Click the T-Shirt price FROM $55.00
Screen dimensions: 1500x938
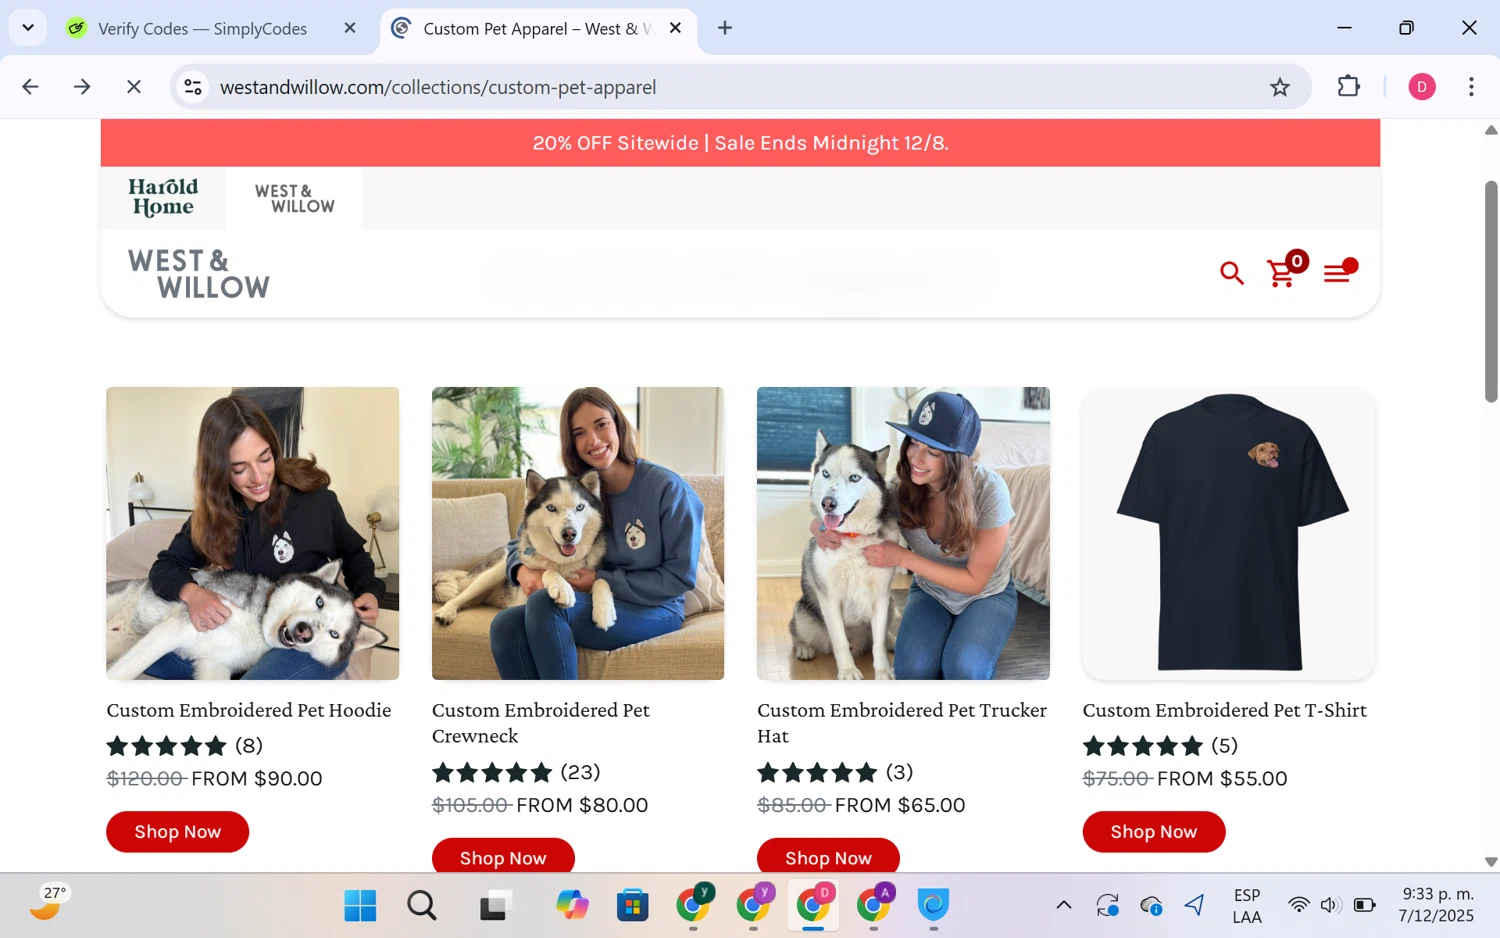pyautogui.click(x=1222, y=779)
